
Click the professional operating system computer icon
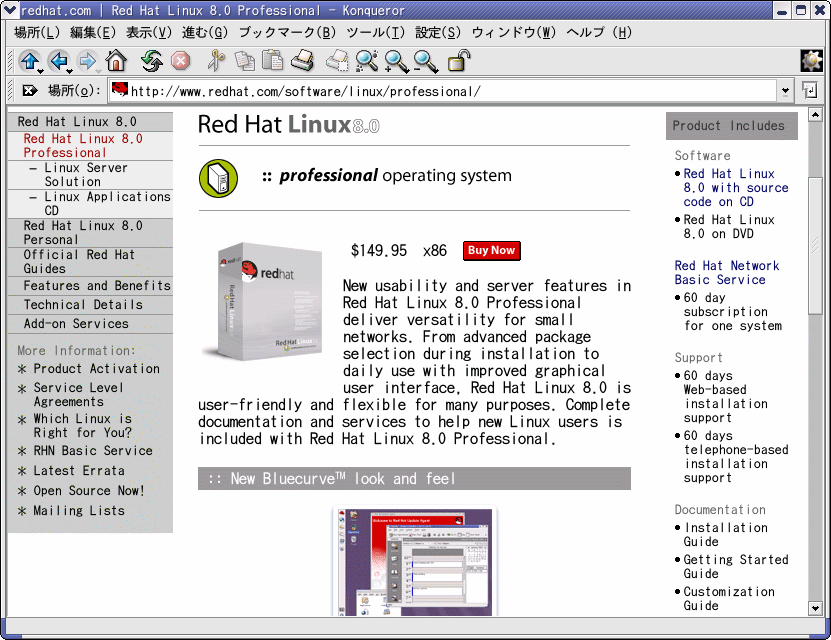coord(218,179)
